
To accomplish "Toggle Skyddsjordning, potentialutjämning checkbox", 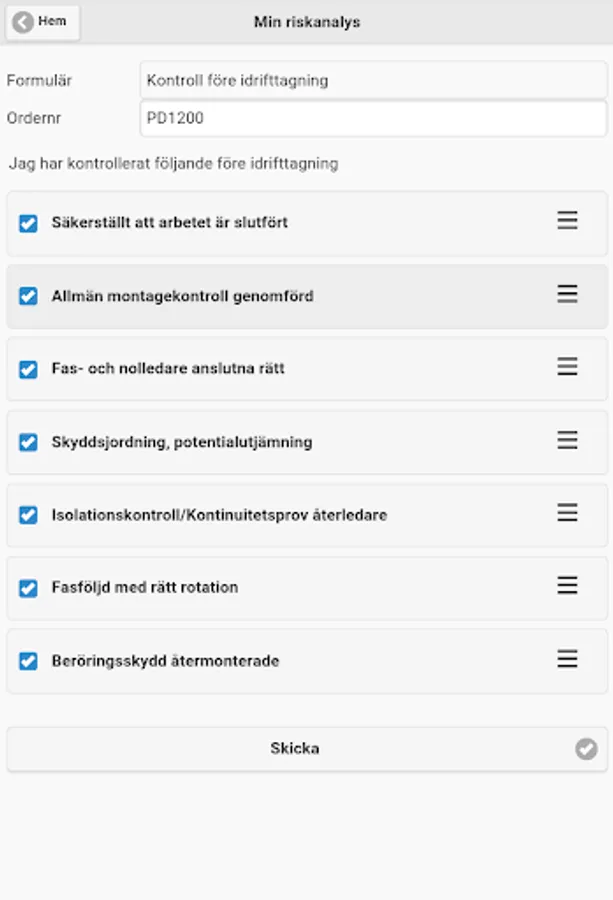I will pyautogui.click(x=28, y=442).
